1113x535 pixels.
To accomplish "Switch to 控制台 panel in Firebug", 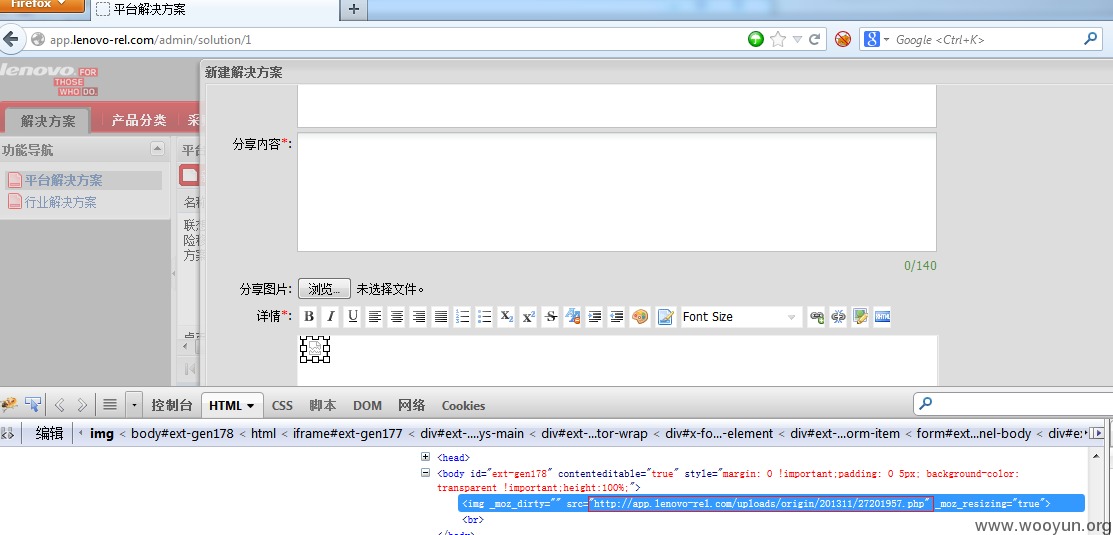I will 172,405.
